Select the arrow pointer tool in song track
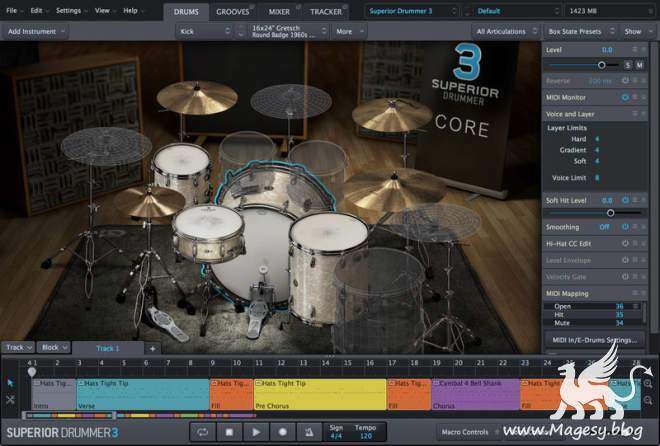This screenshot has height=446, width=660. coord(10,383)
